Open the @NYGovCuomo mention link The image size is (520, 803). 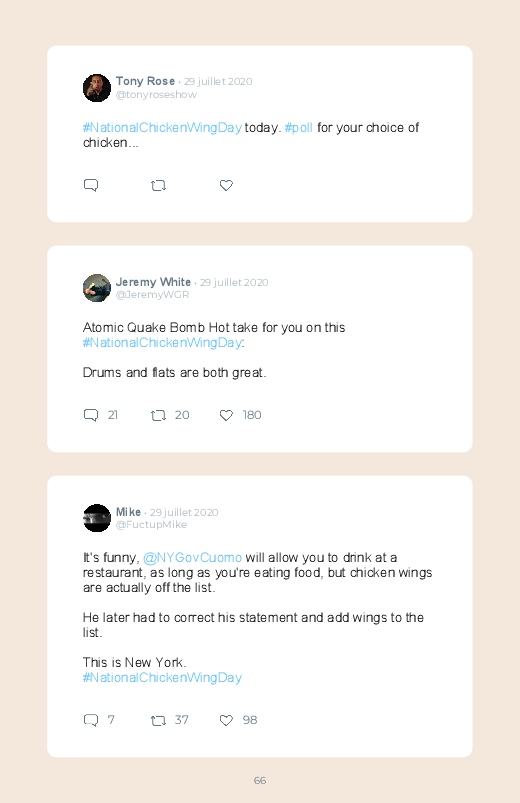point(192,557)
